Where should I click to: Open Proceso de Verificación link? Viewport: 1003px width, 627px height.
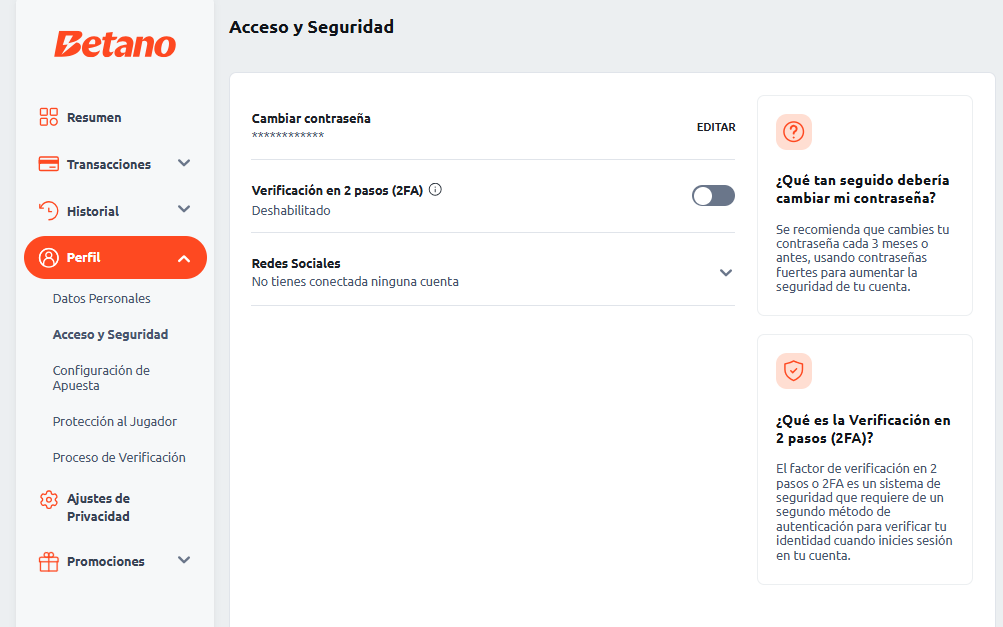[119, 458]
